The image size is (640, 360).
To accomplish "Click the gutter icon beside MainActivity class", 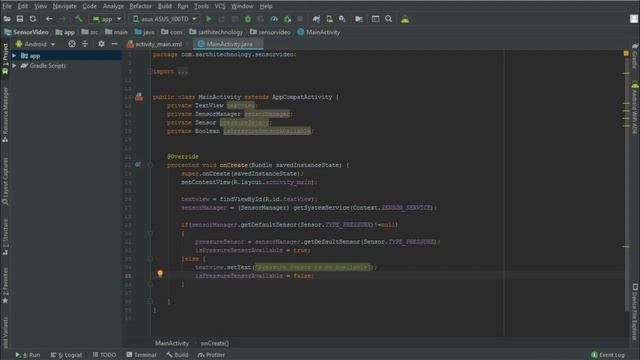I will [x=139, y=97].
